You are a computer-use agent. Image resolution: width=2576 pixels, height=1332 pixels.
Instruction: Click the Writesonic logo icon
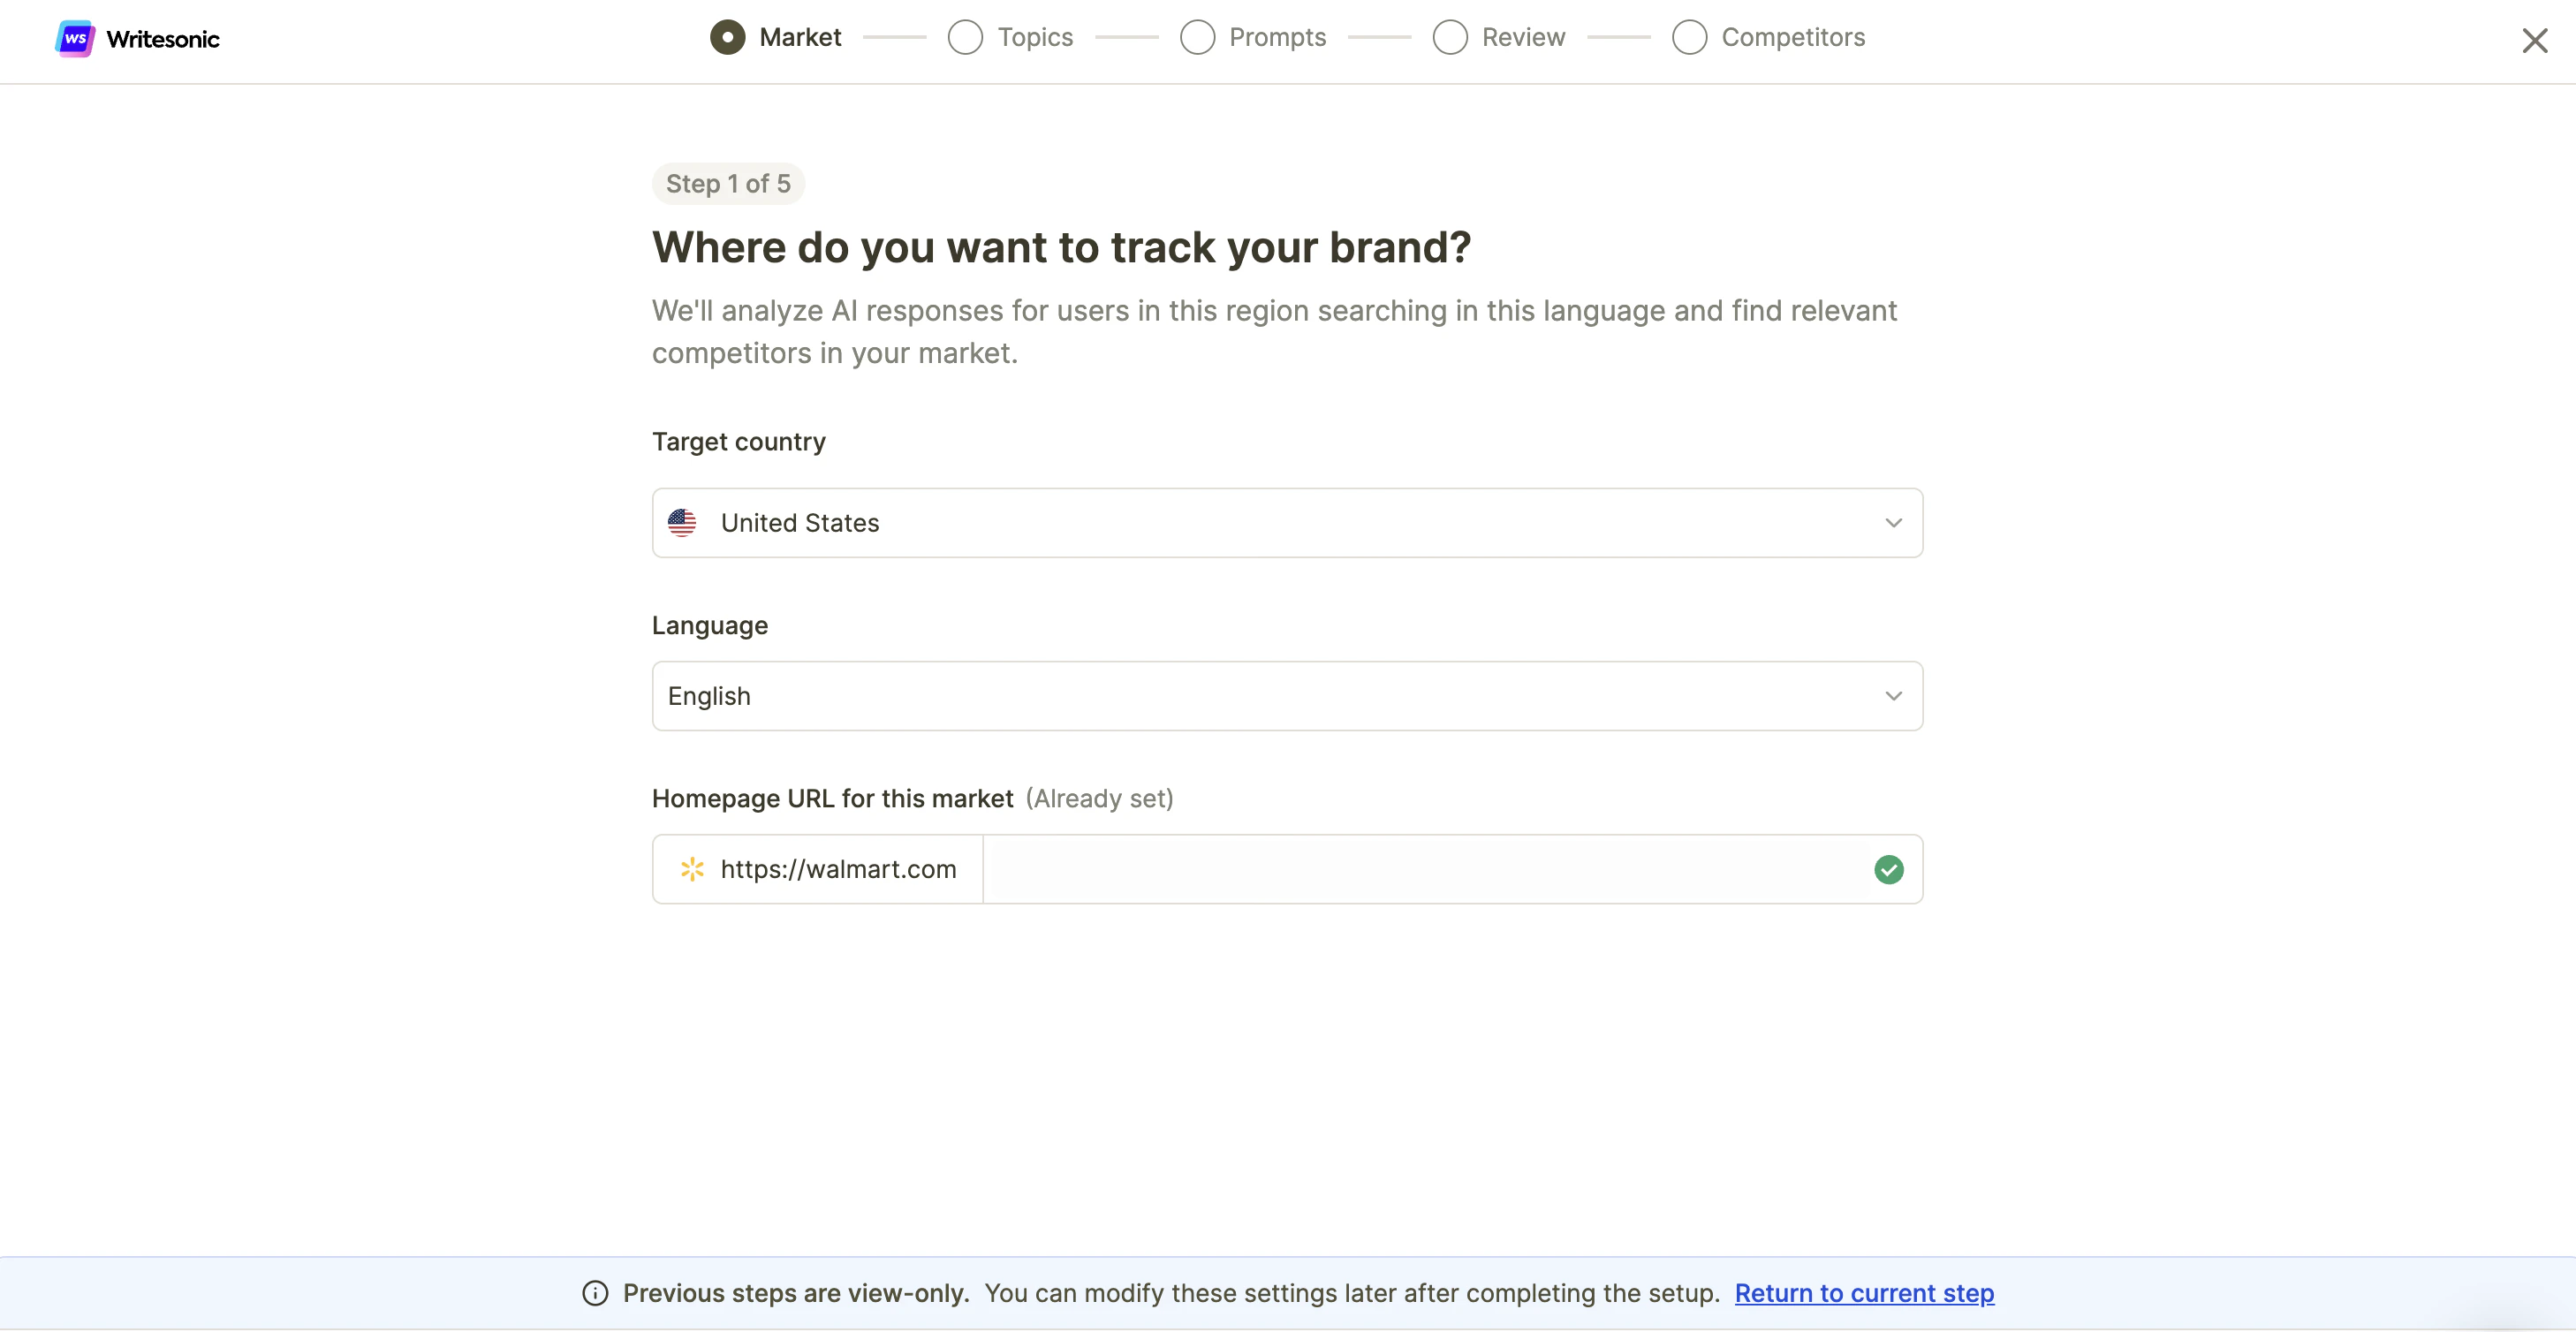(74, 39)
